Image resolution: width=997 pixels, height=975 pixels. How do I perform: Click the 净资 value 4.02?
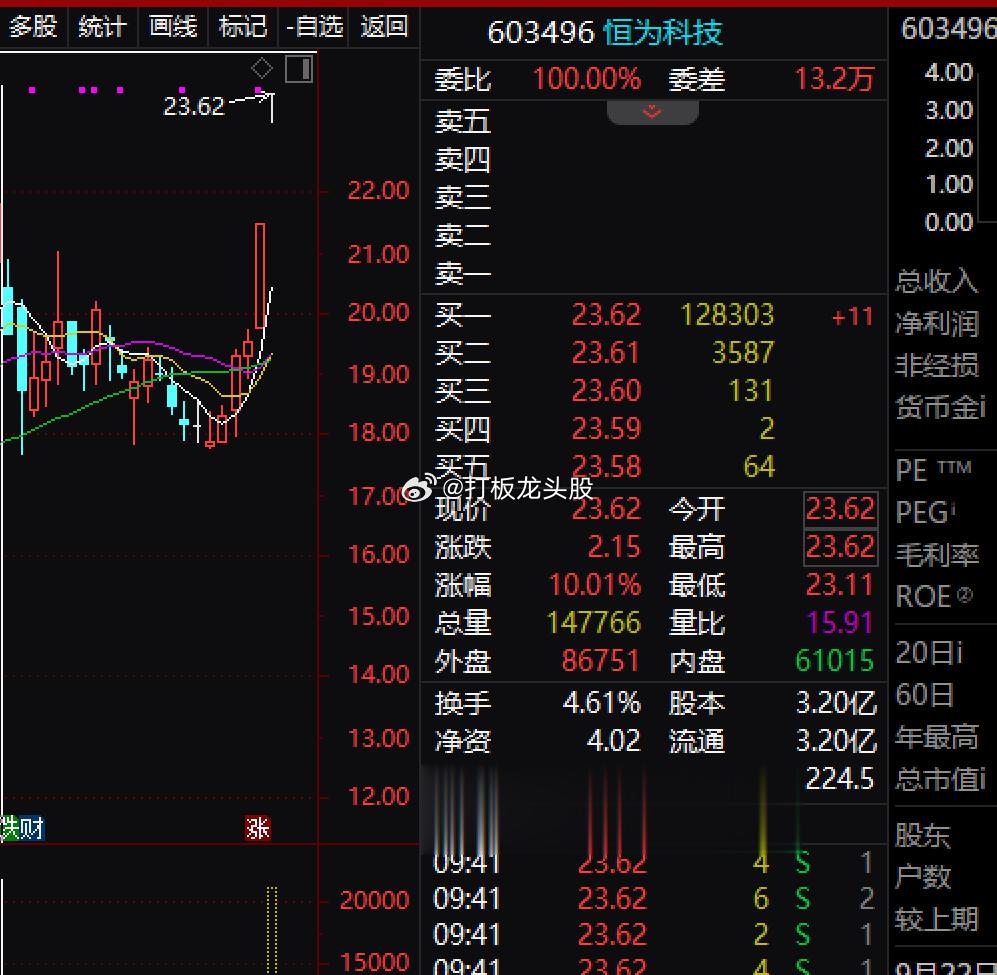click(613, 741)
